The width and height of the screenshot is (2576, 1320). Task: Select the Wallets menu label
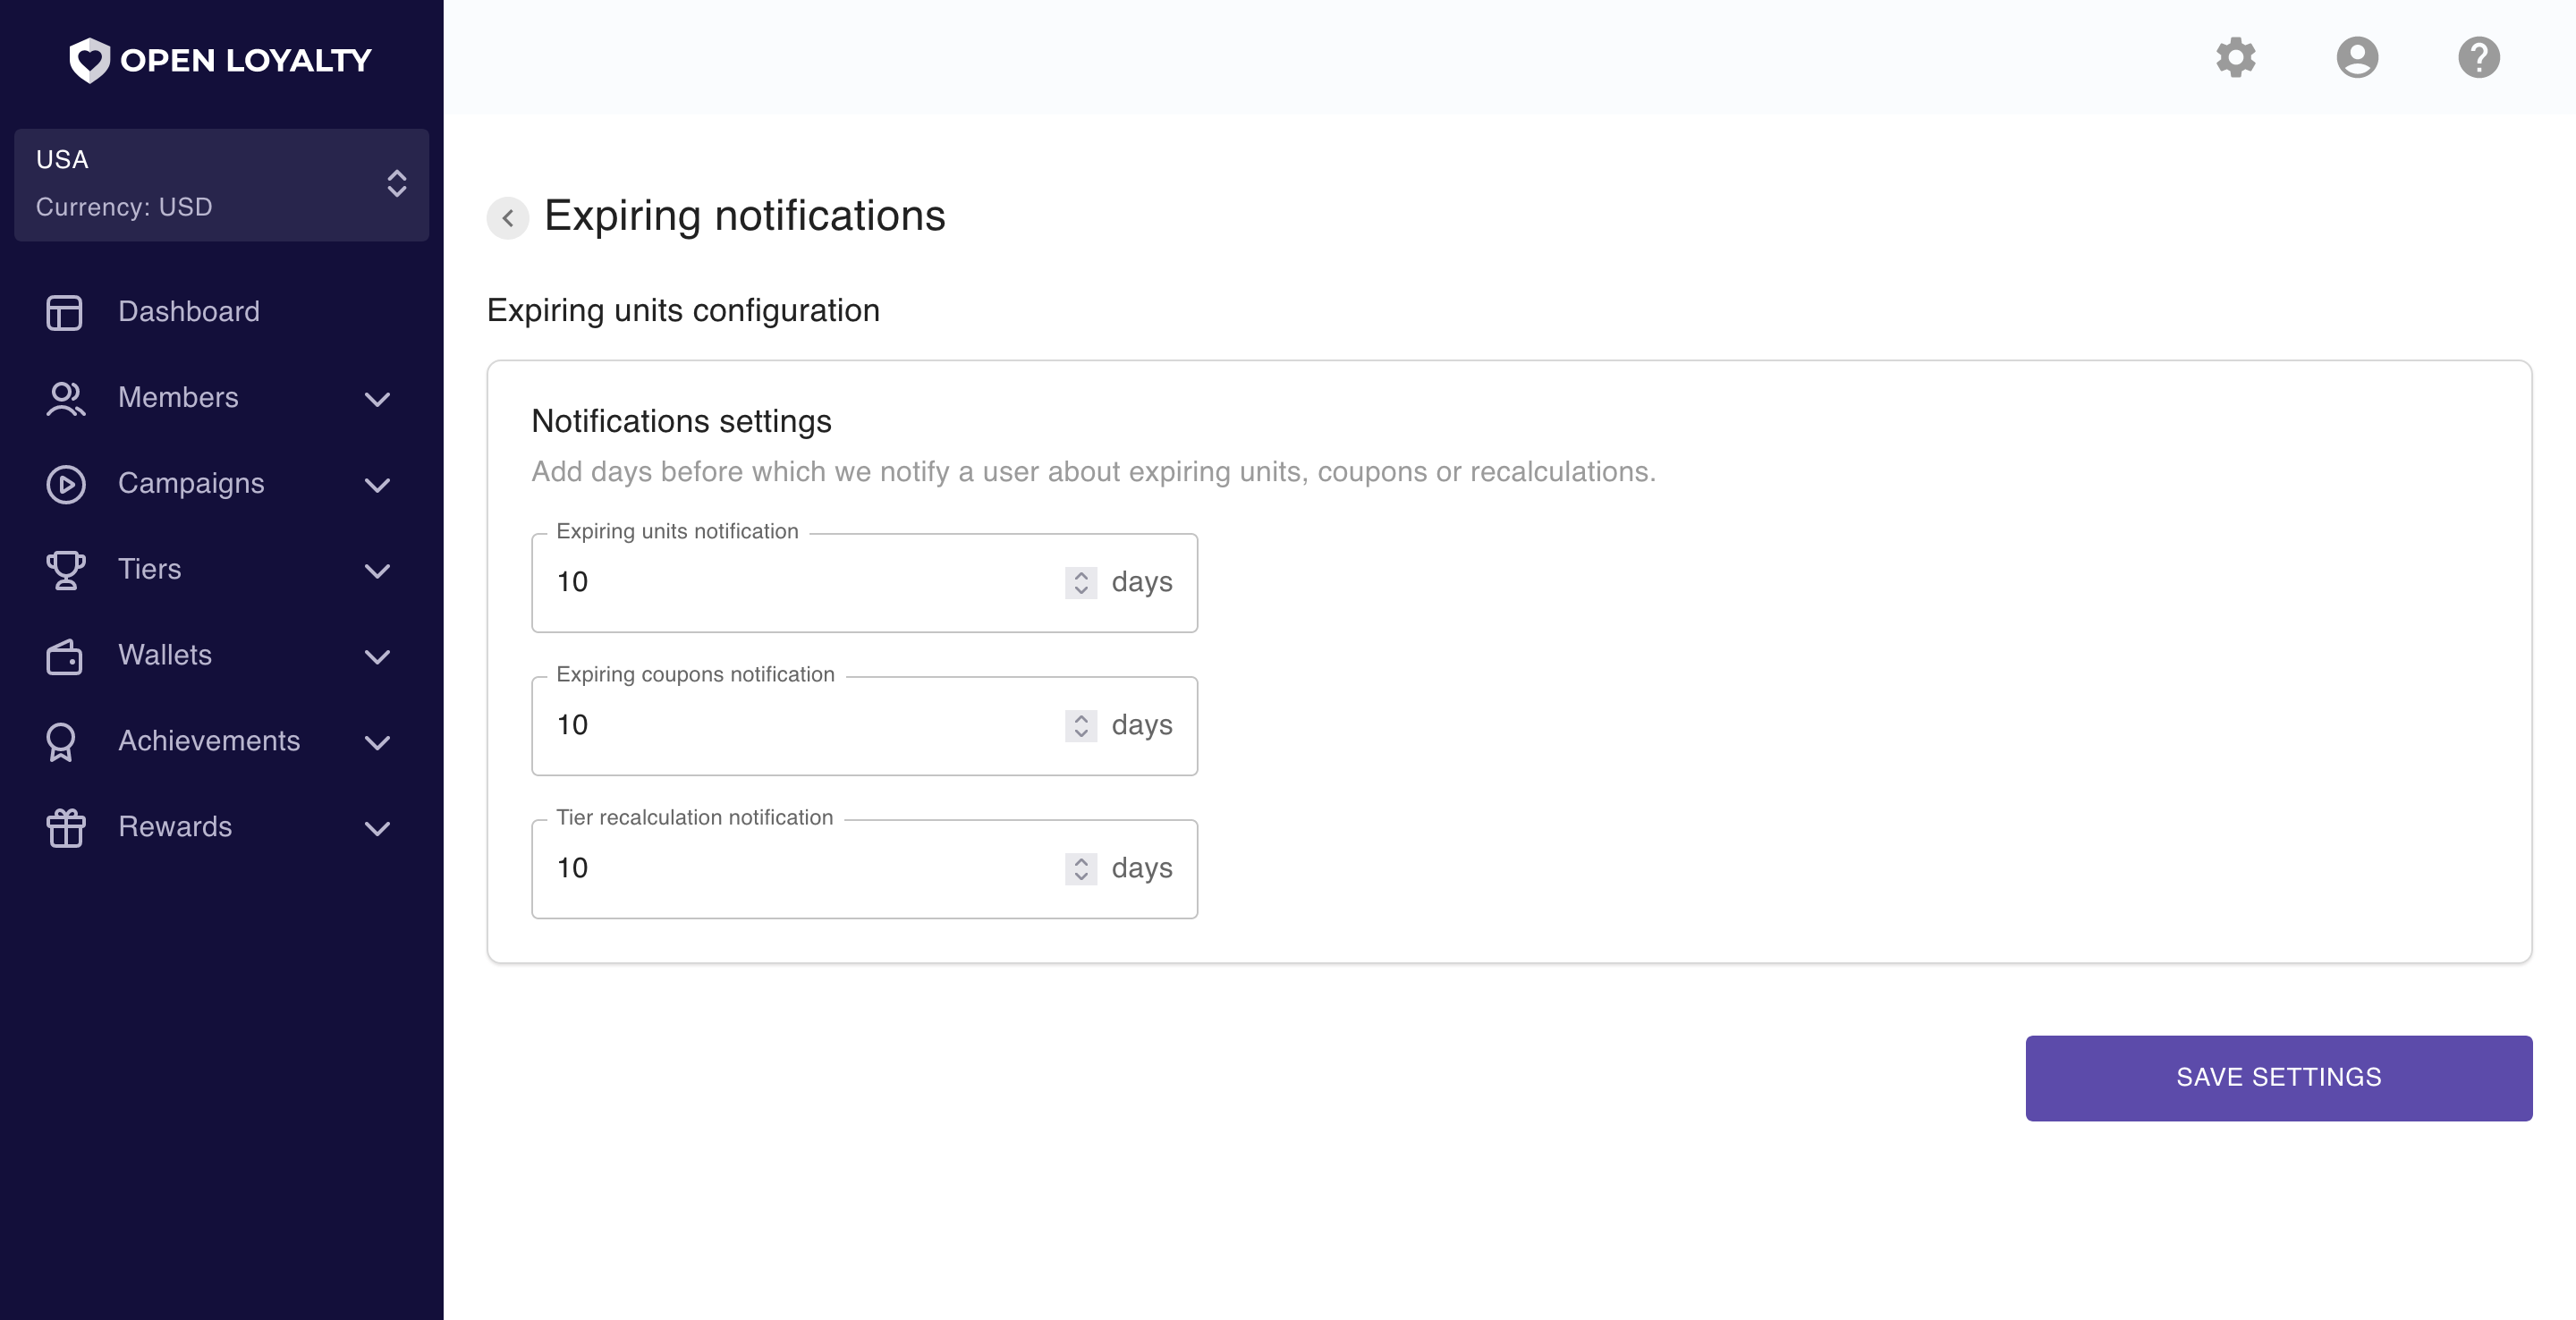165,655
